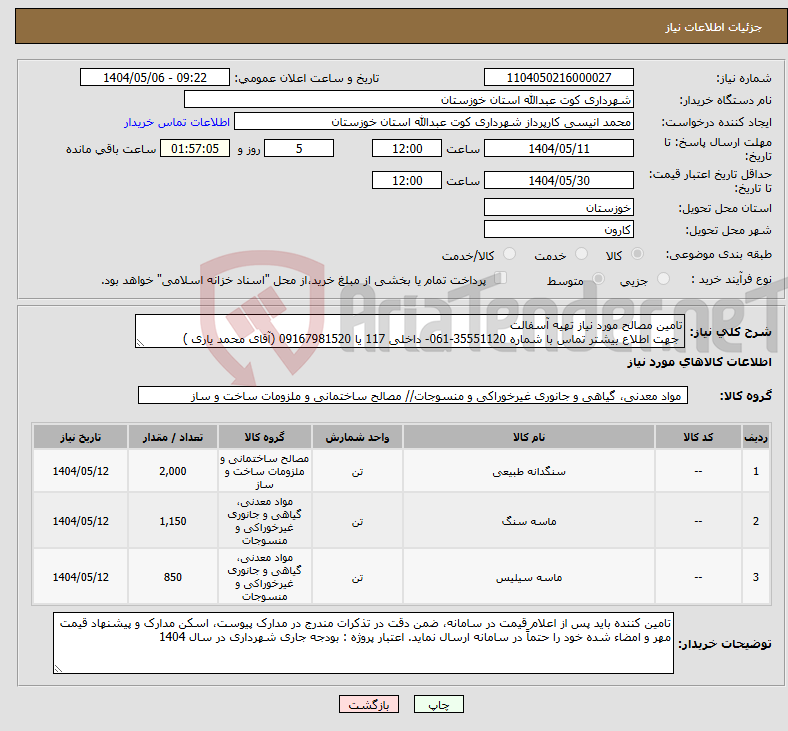Screen dimensions: 788x731
Task: Click the remaining days field showing 5
Action: coord(299,149)
